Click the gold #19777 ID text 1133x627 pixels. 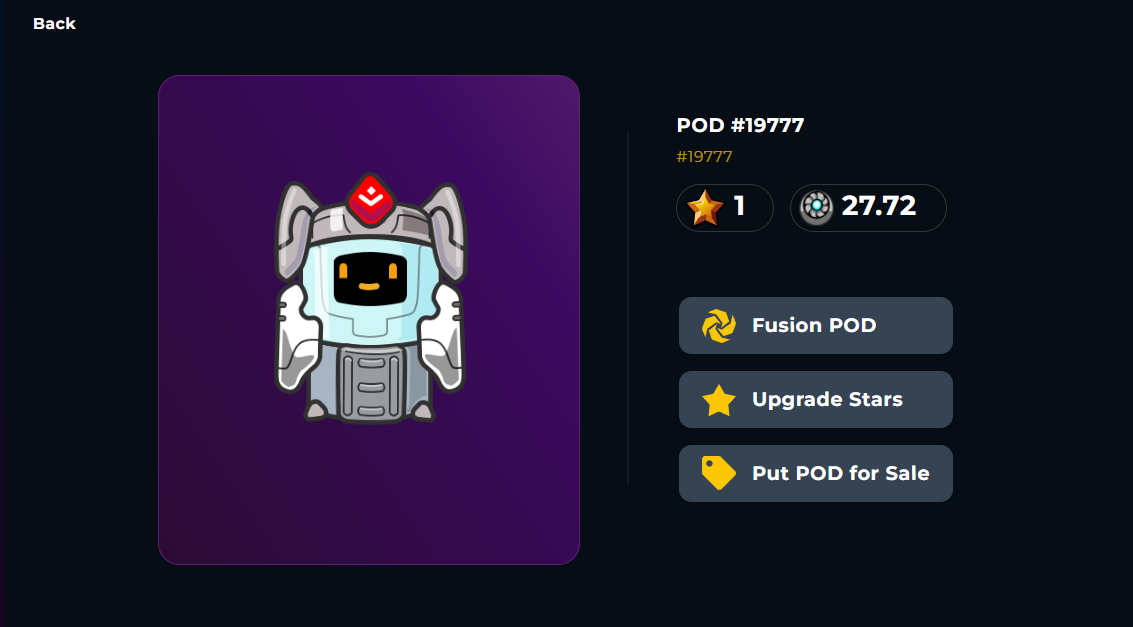705,157
